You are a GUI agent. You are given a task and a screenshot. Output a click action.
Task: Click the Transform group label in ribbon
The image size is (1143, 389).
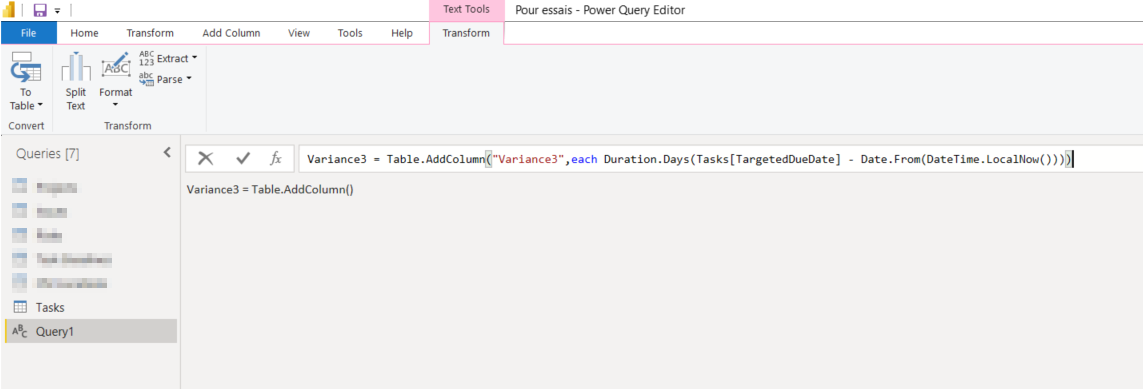tap(128, 126)
